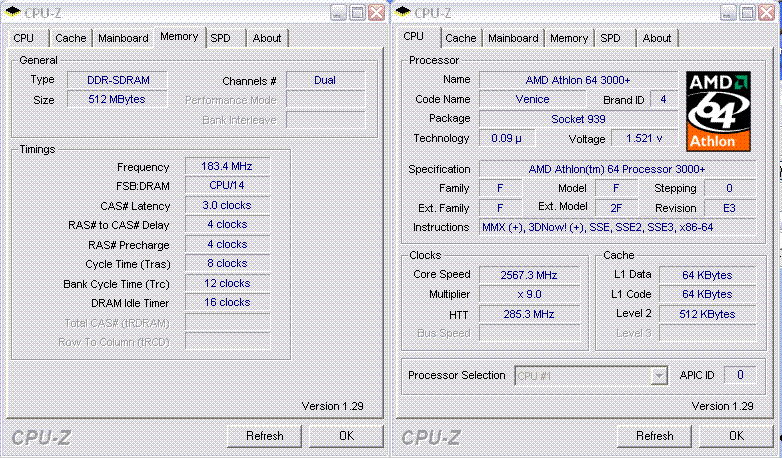
Task: Click the memory Frequency 183.4 MHz field
Action: click(x=227, y=166)
